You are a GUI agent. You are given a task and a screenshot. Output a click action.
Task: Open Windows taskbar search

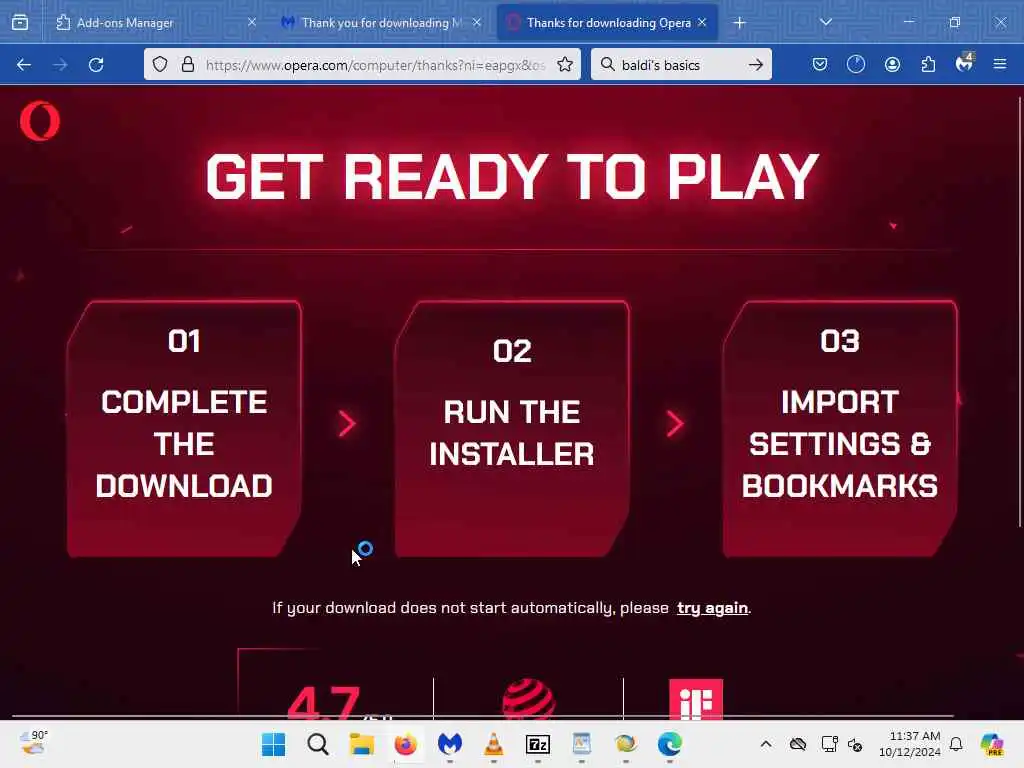(x=317, y=744)
